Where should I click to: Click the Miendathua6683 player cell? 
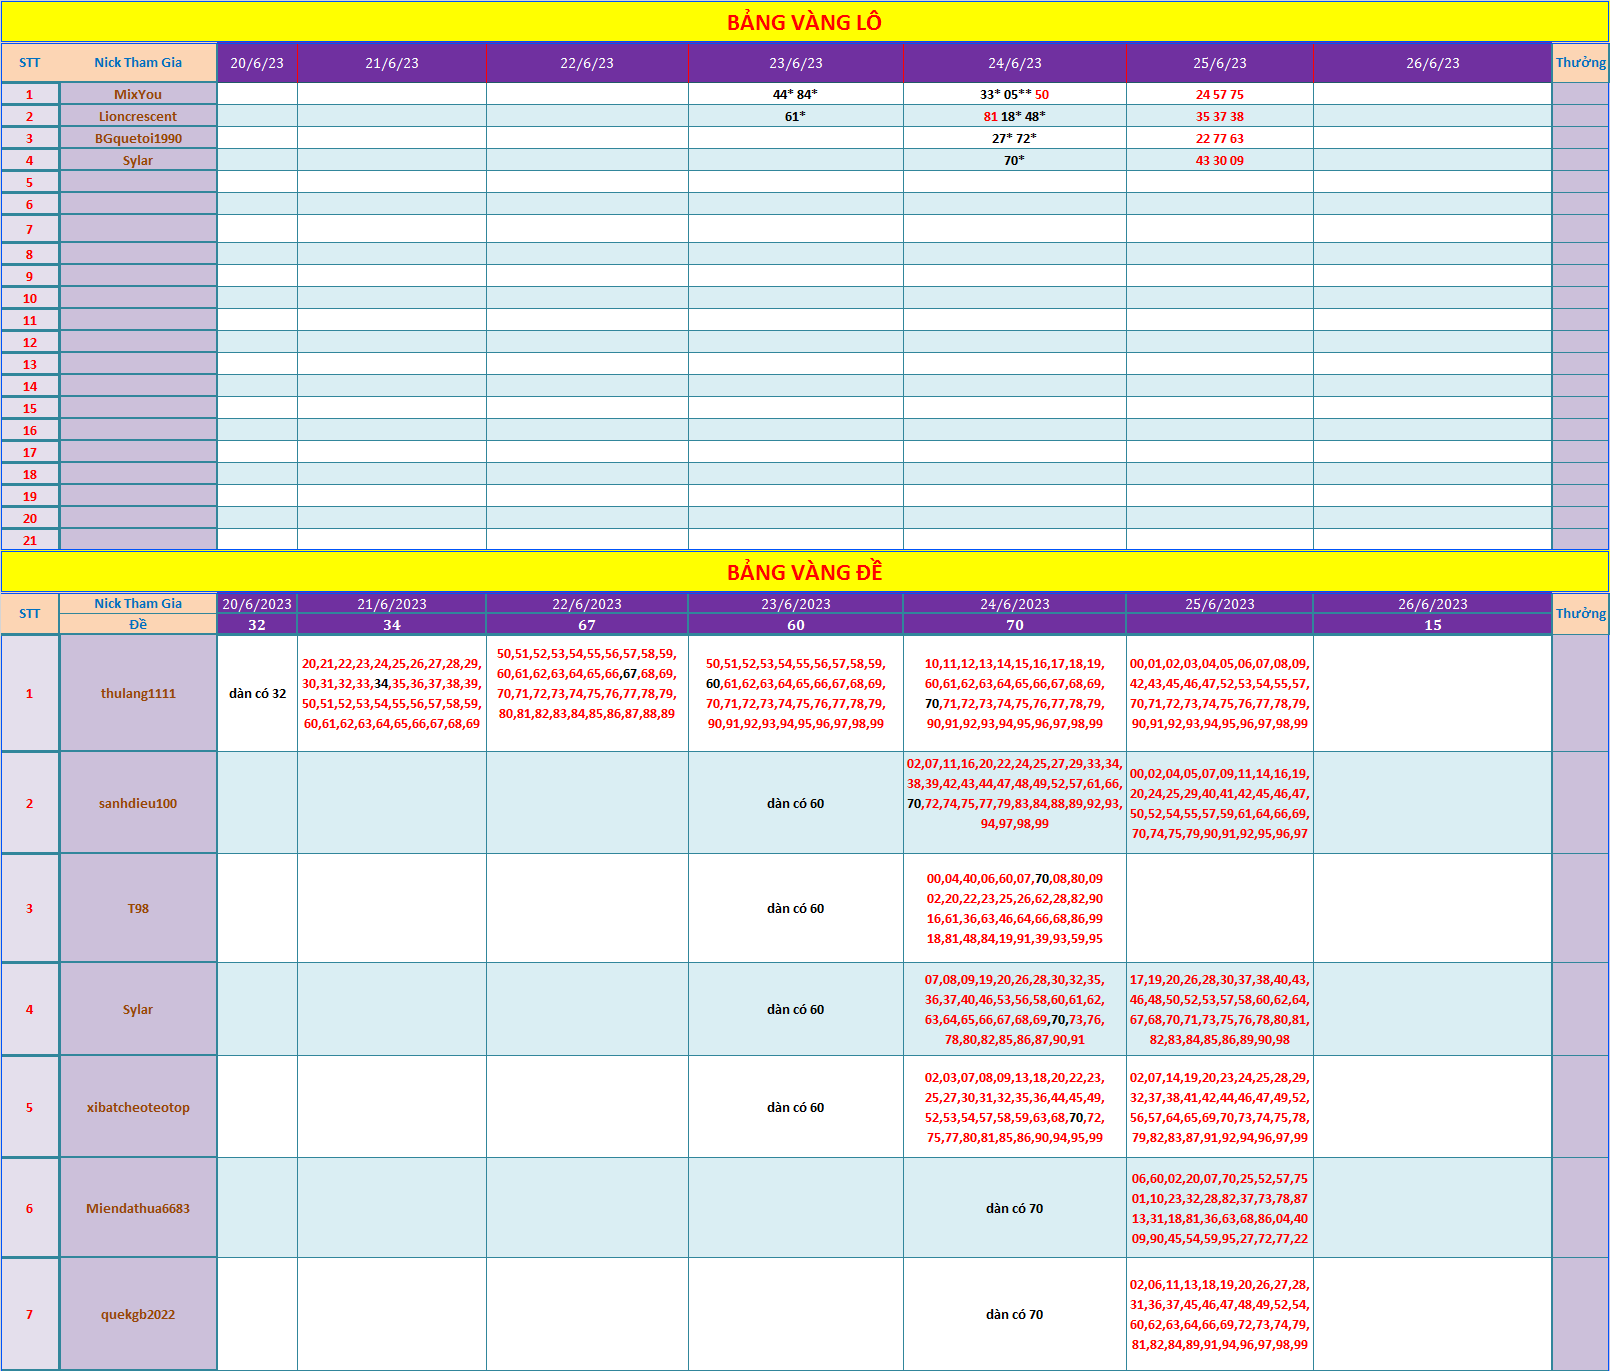(x=138, y=1208)
